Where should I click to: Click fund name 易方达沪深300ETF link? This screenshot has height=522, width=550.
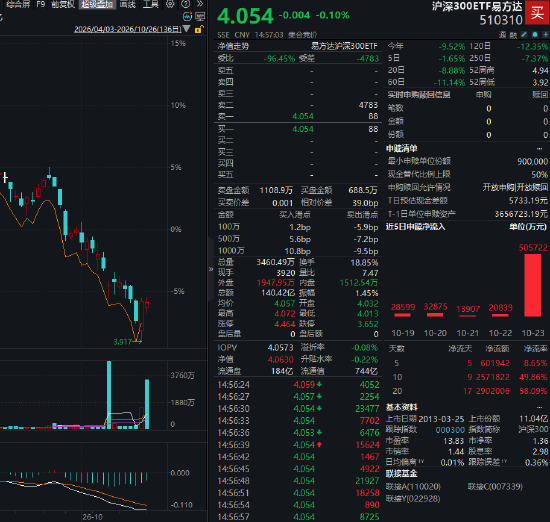click(x=344, y=46)
